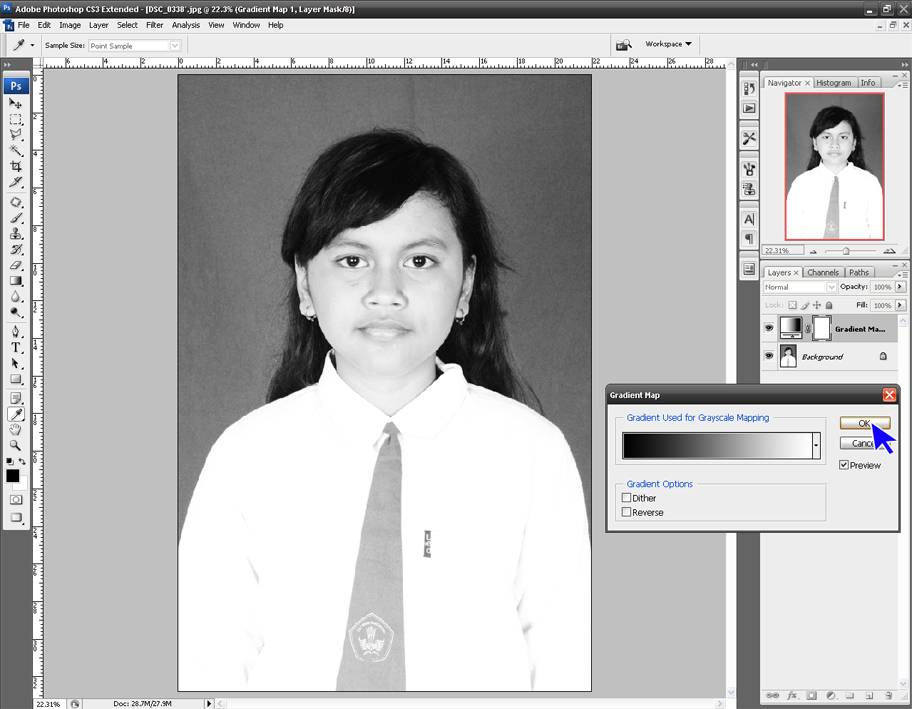Screen dimensions: 912x709
Task: Open the gradient preset dropdown arrow
Action: pyautogui.click(x=816, y=445)
